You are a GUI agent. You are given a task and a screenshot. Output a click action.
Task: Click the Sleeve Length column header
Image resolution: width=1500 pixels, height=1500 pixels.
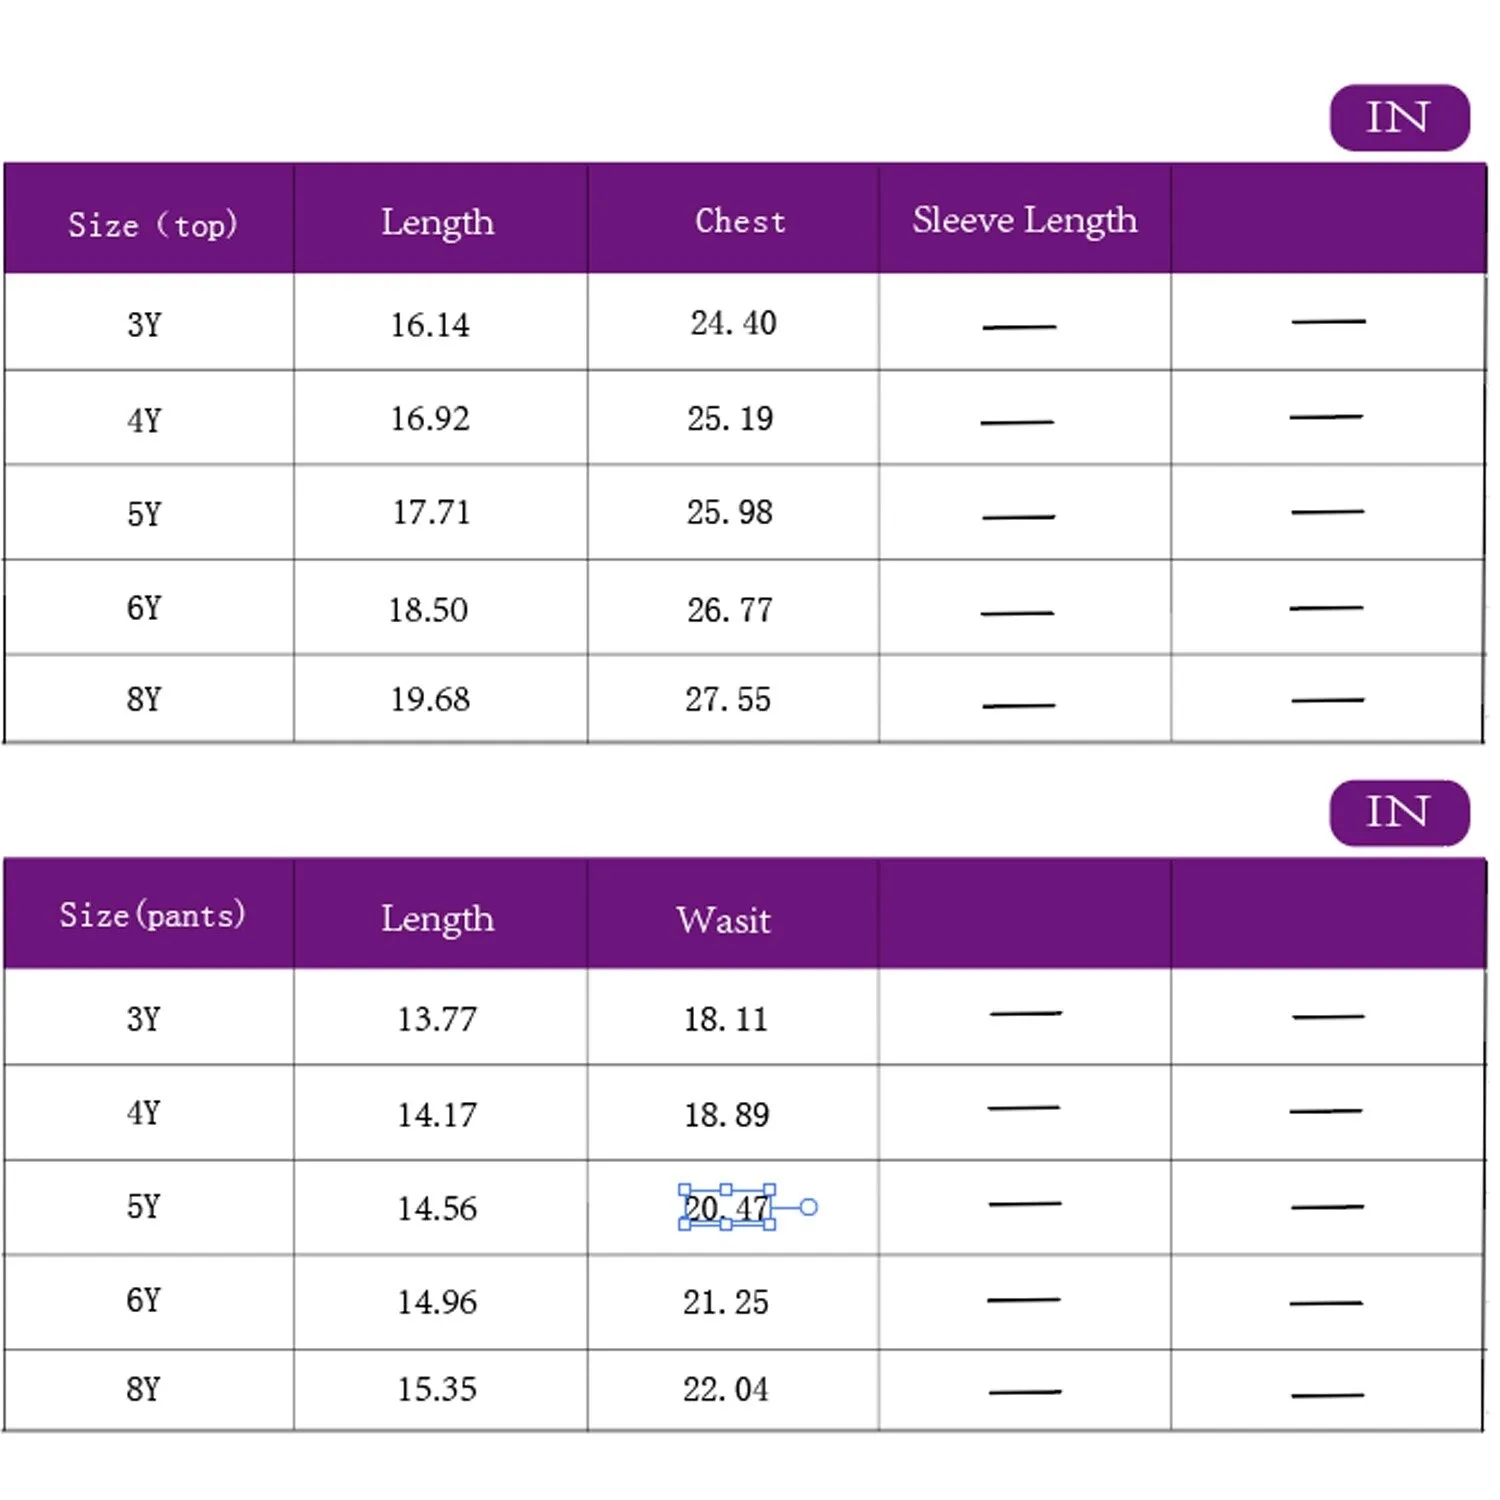point(1024,220)
